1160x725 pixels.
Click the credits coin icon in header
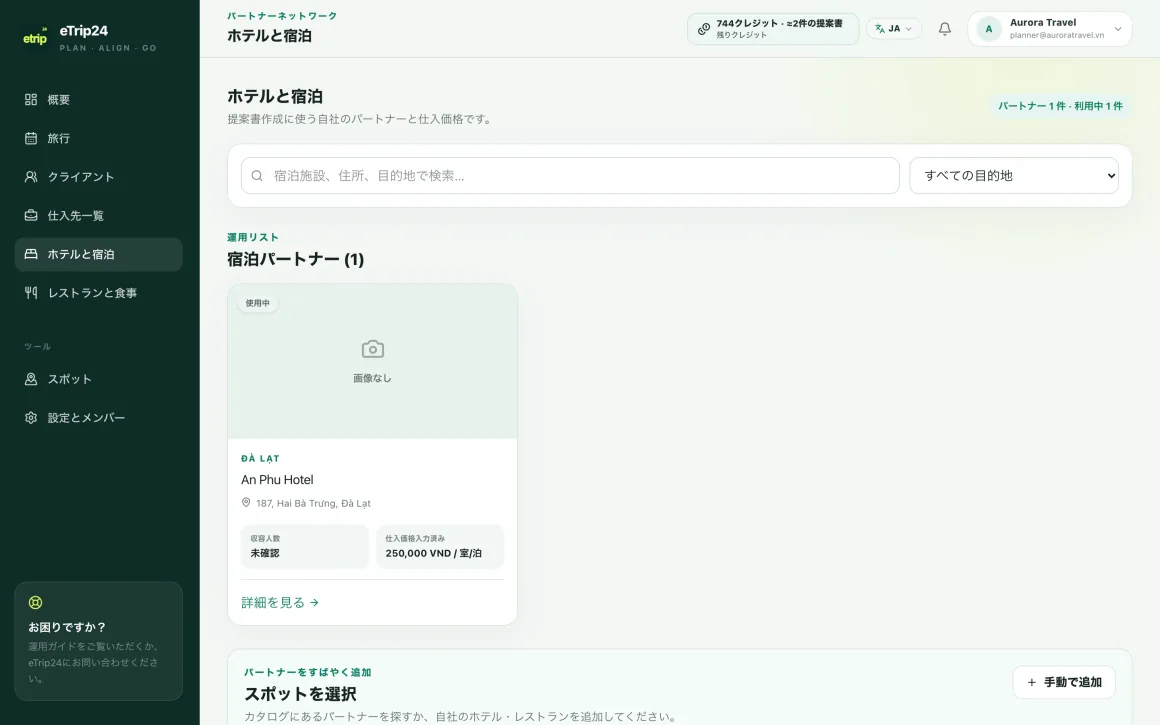pyautogui.click(x=704, y=29)
